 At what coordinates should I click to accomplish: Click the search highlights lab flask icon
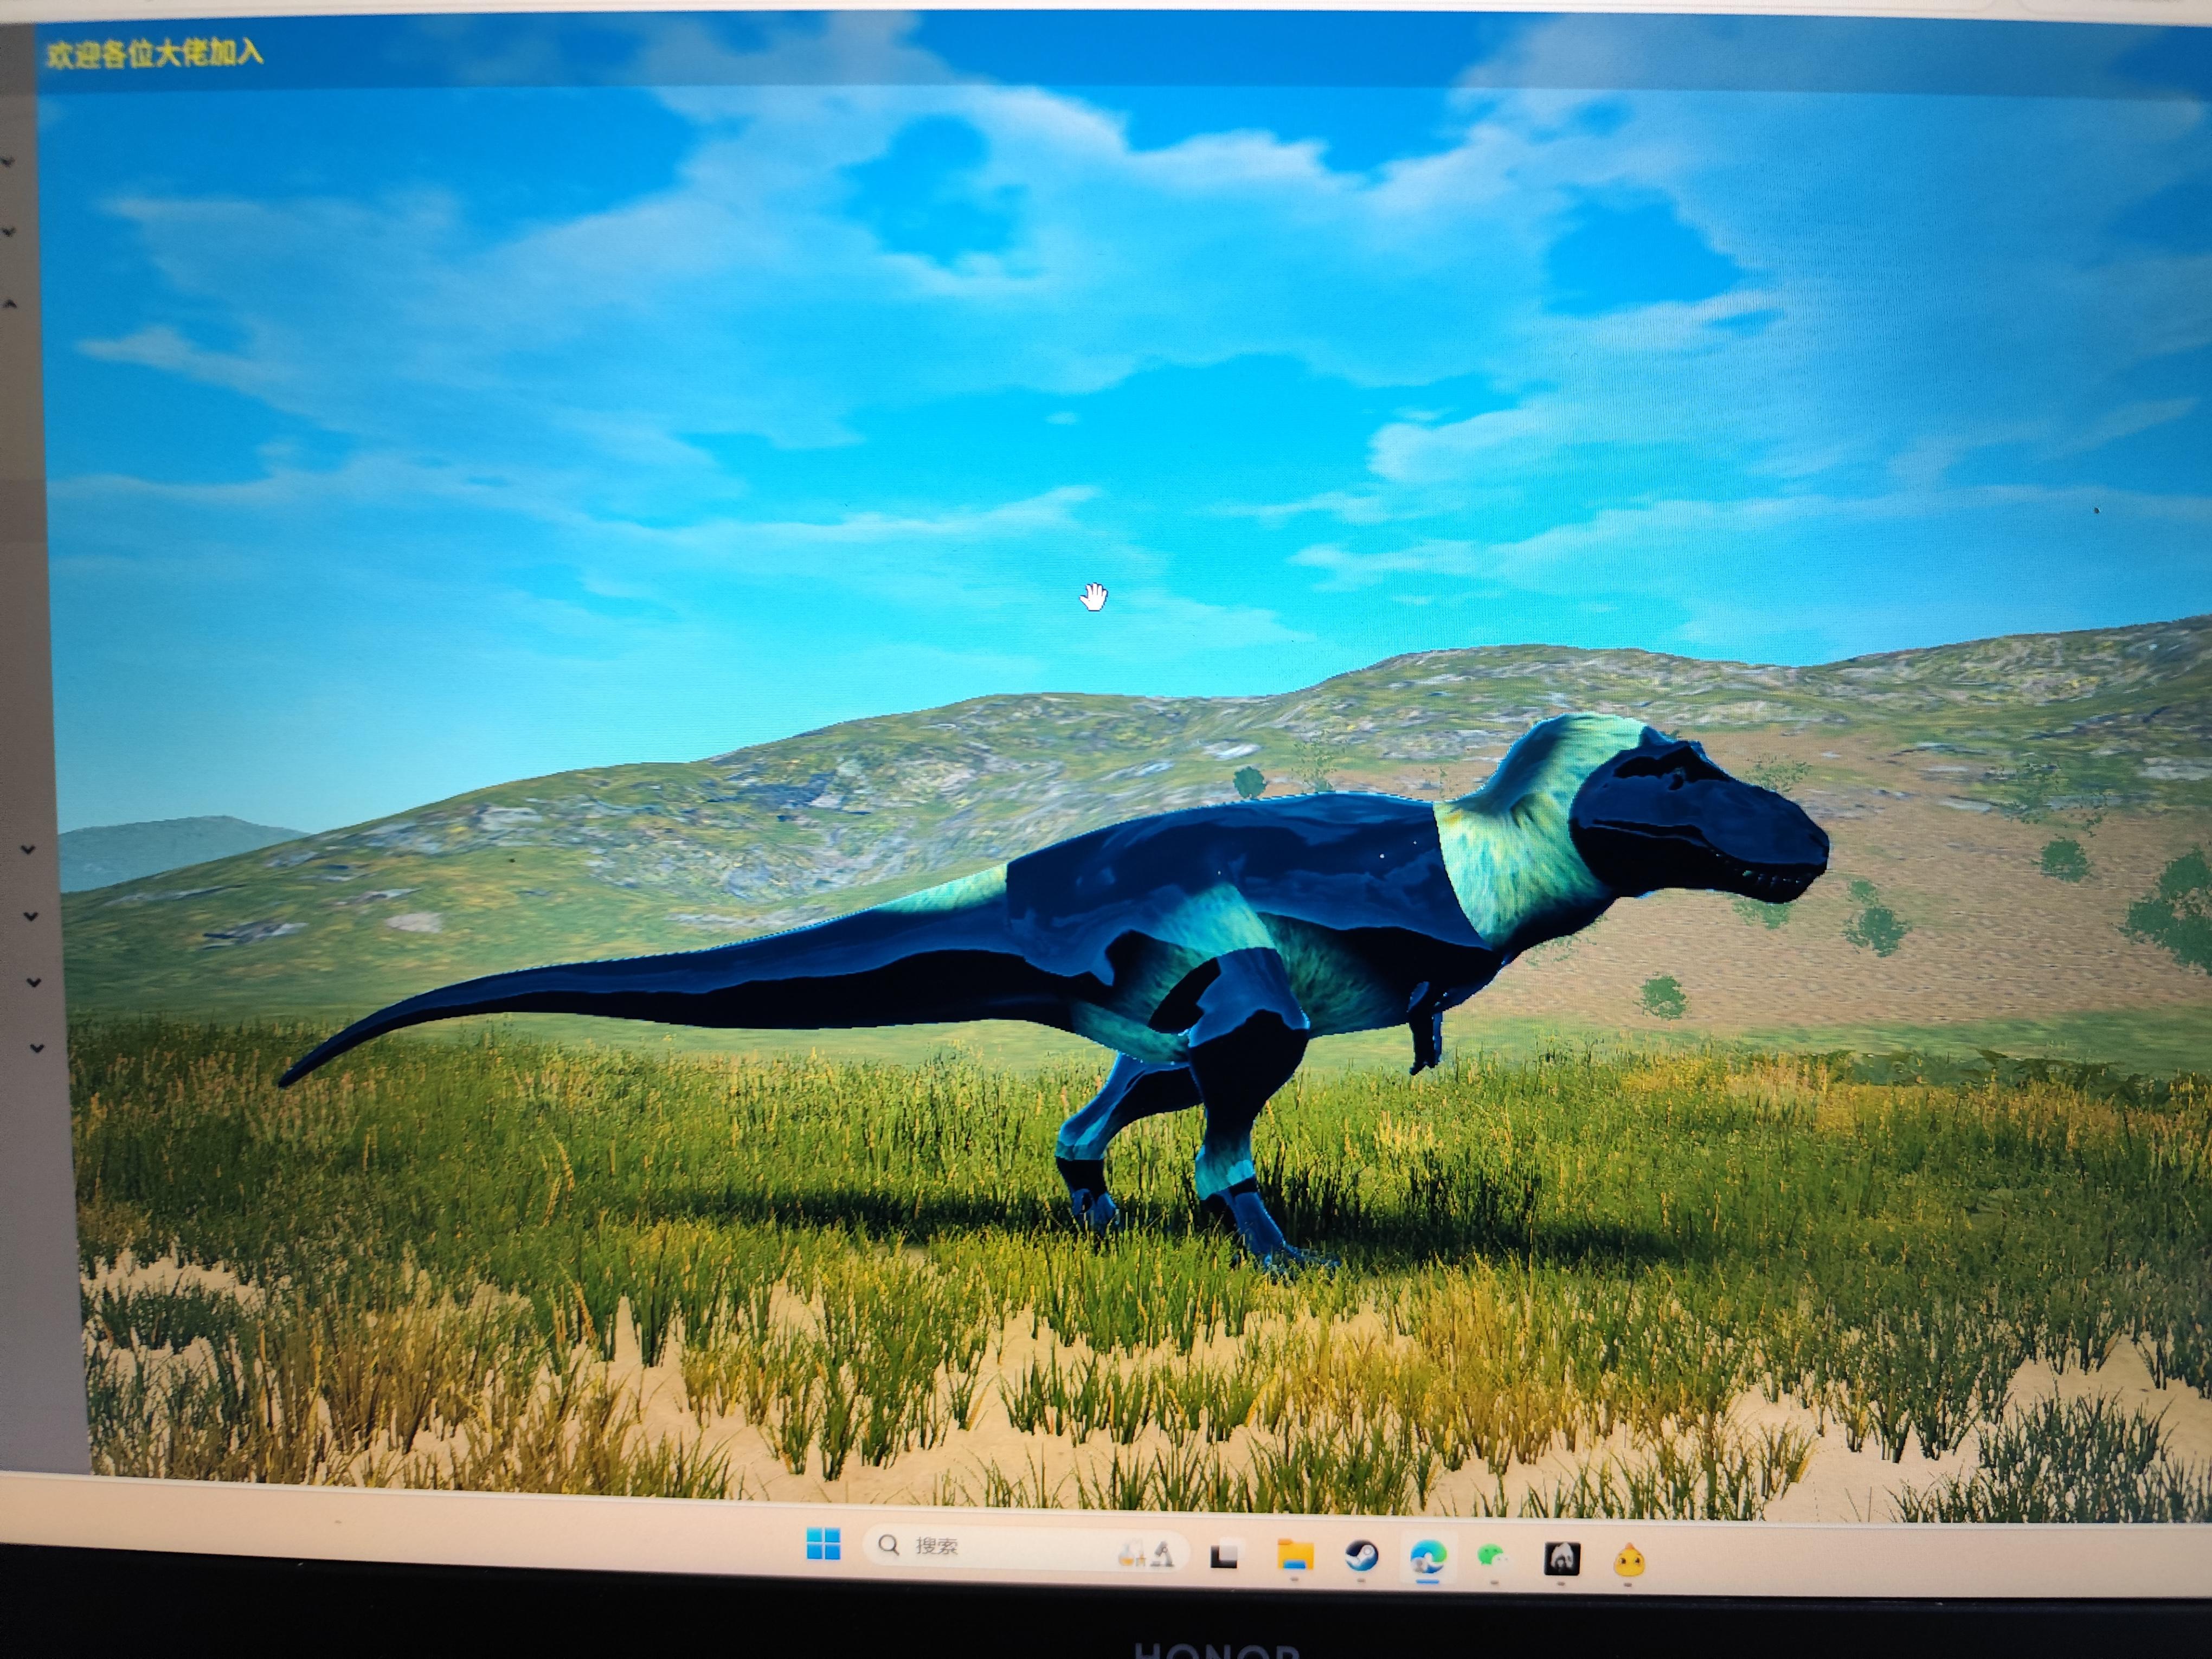click(1147, 1553)
